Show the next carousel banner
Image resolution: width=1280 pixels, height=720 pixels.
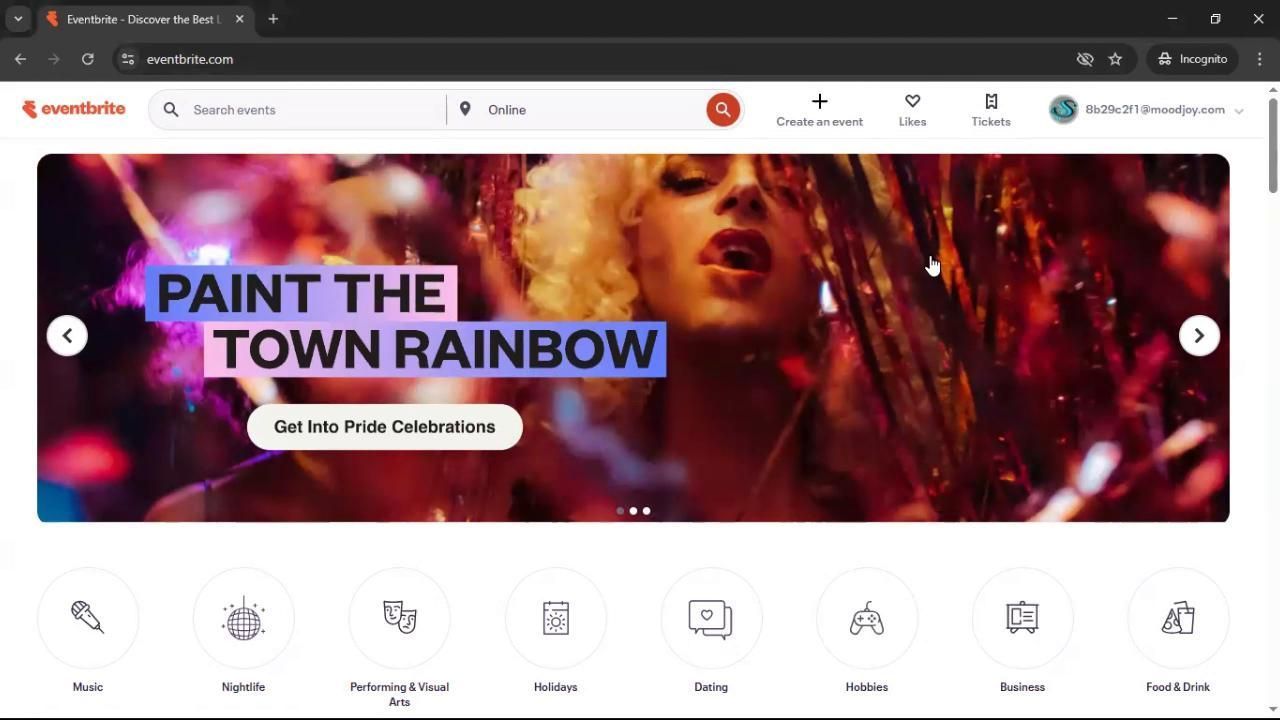[x=1198, y=335]
